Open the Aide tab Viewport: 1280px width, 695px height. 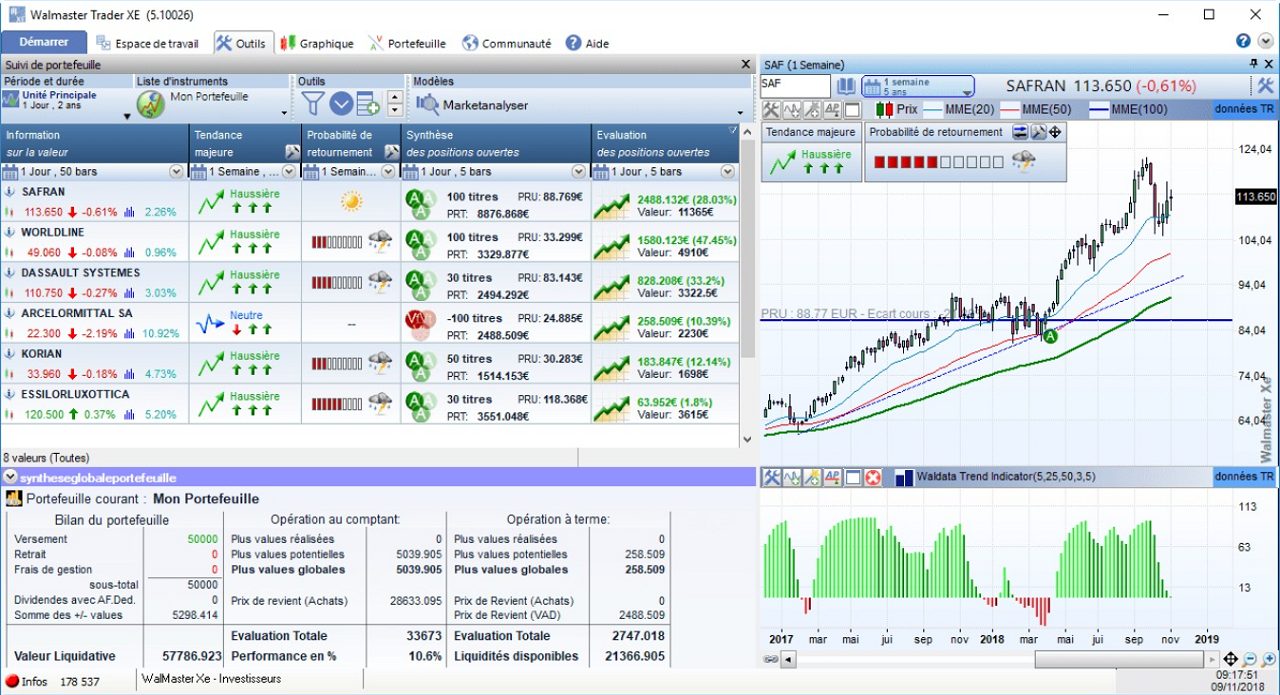[x=587, y=43]
